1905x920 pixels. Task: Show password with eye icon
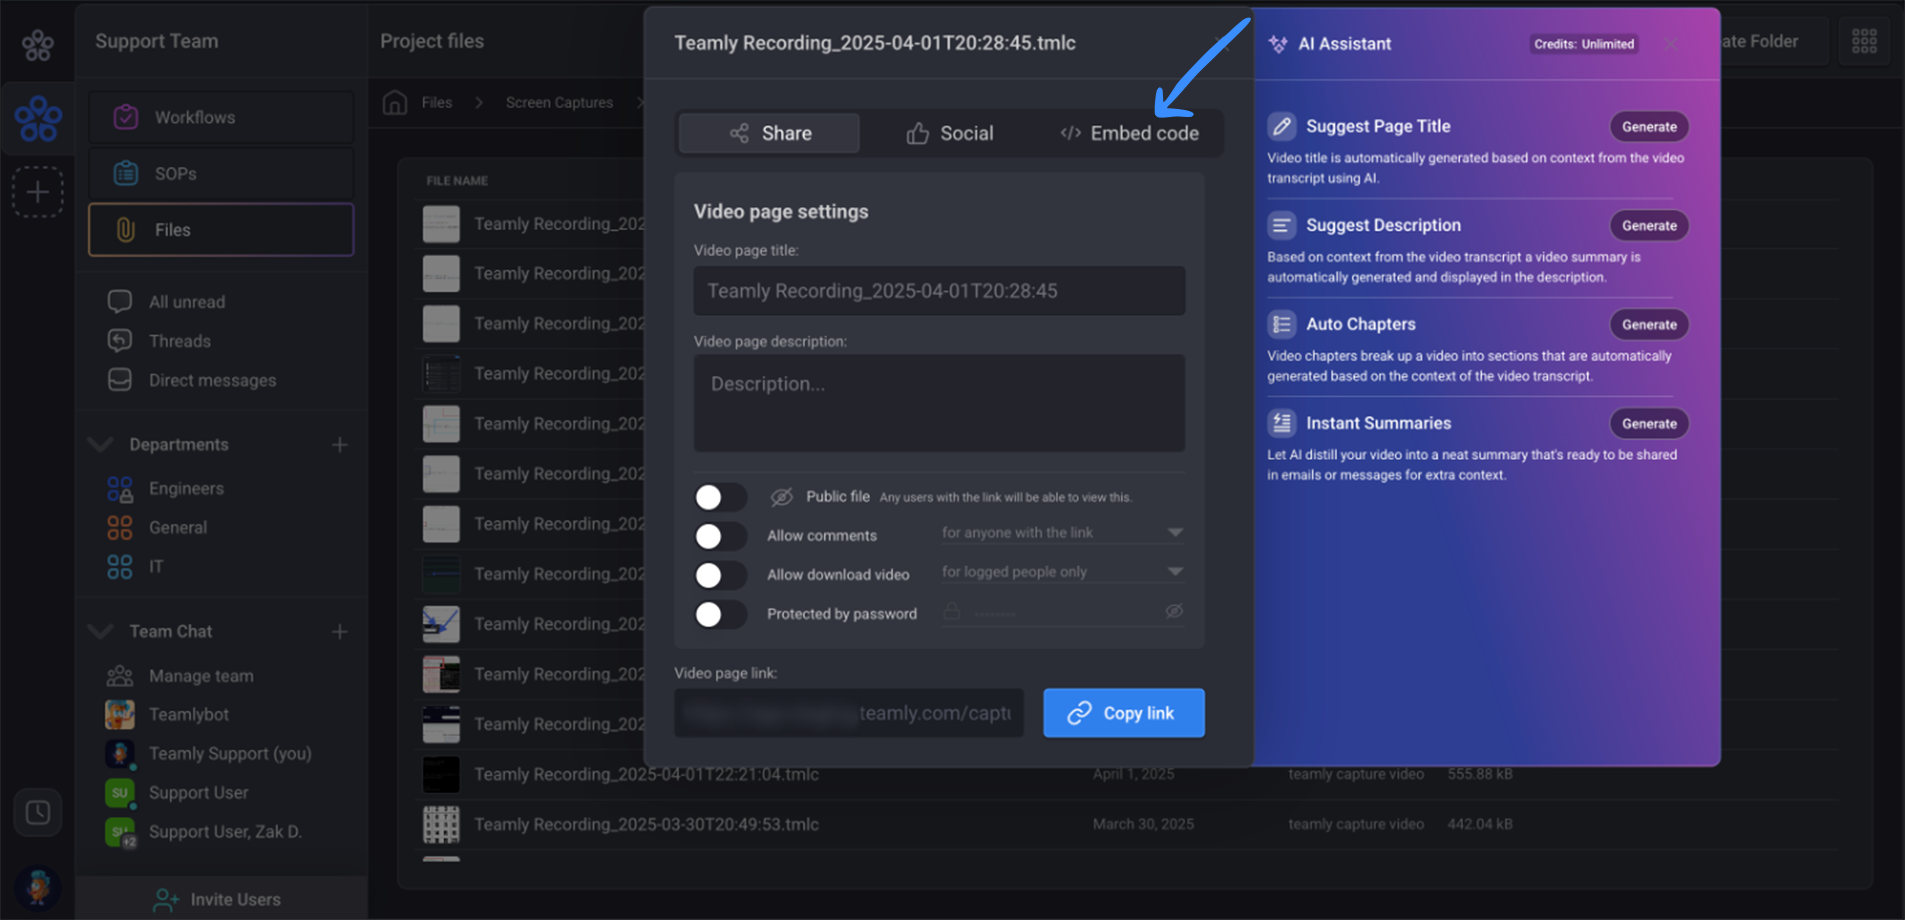click(x=1174, y=611)
